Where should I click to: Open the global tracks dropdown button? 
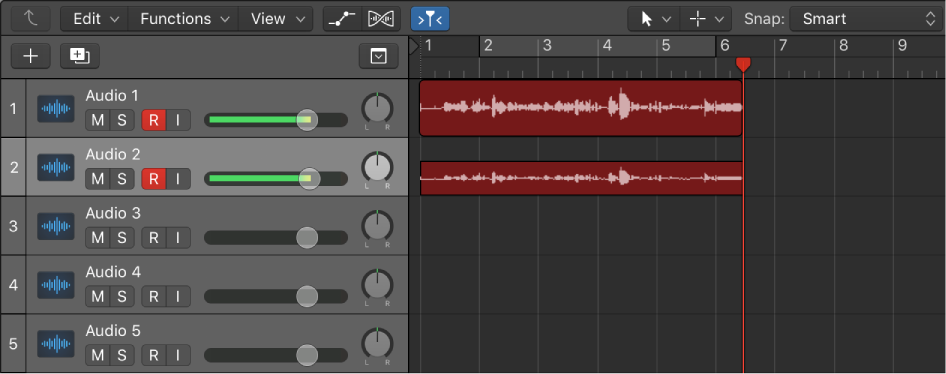point(378,56)
